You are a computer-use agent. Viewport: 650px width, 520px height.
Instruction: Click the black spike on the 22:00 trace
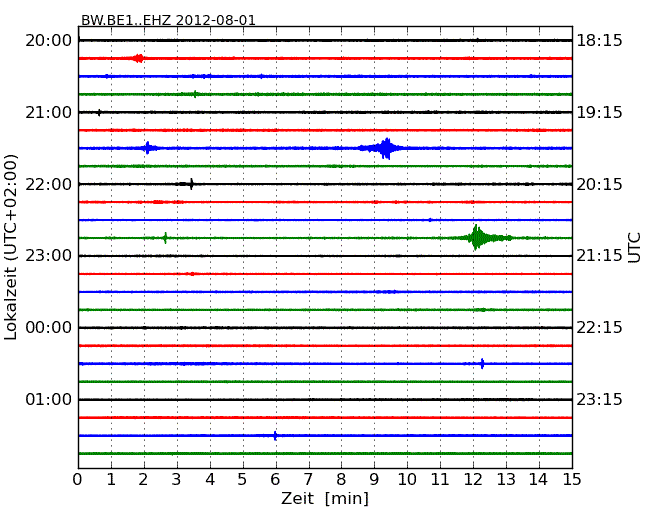point(191,184)
